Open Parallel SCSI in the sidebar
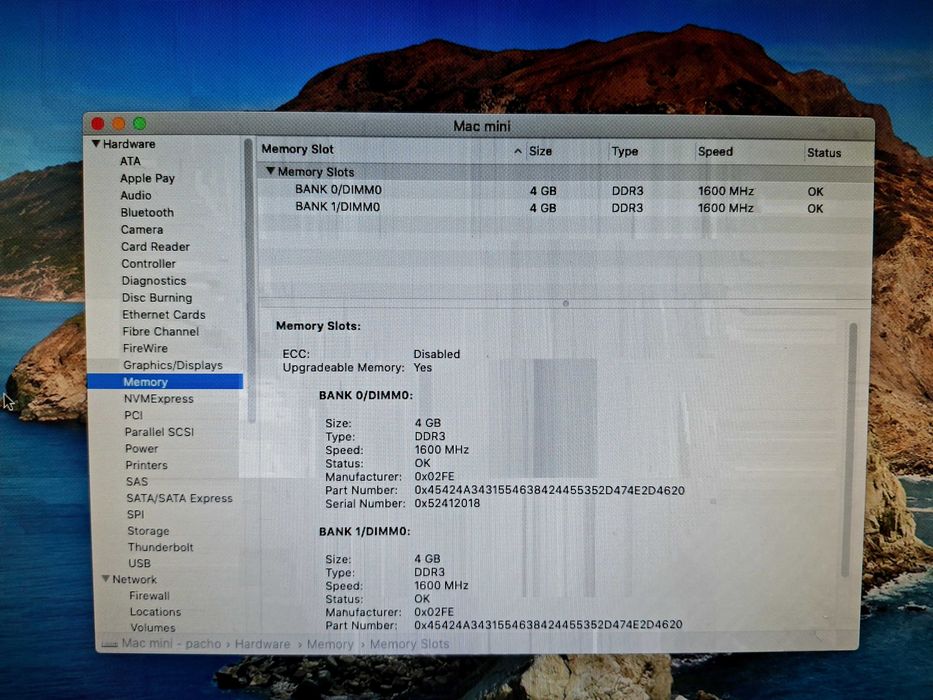The image size is (933, 700). [159, 432]
